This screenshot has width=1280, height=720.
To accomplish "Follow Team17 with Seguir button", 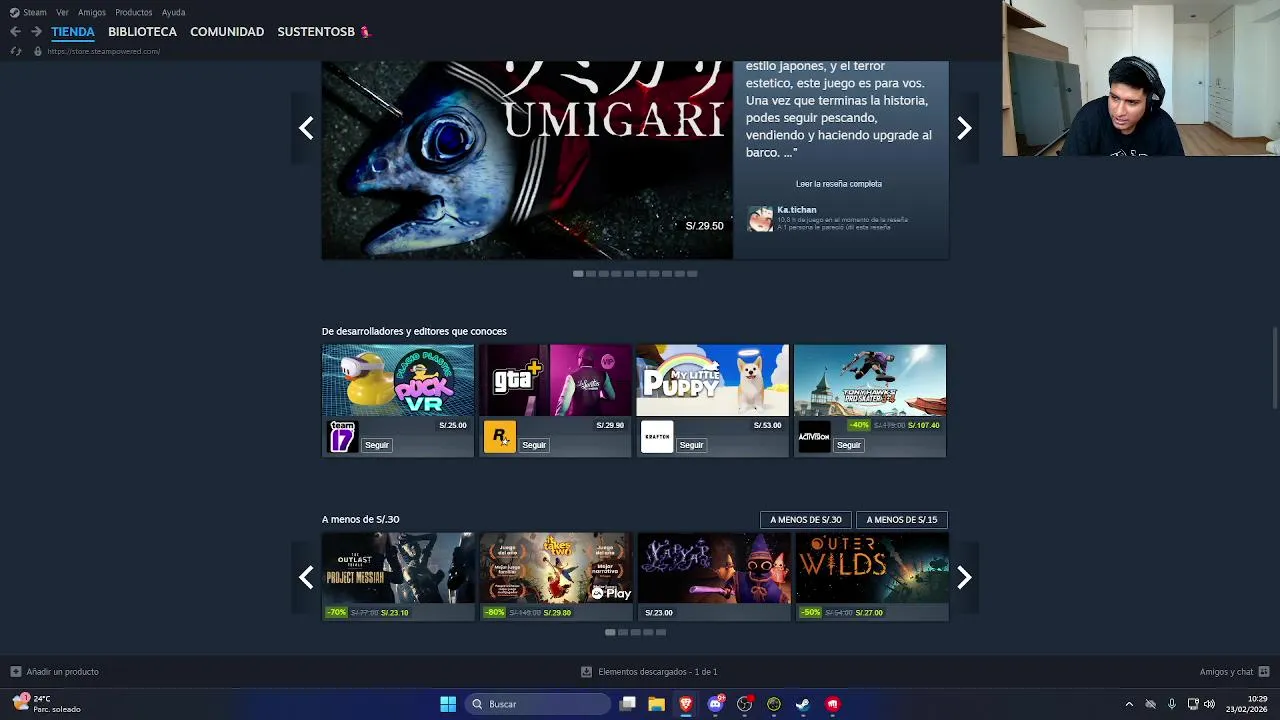I will [377, 445].
